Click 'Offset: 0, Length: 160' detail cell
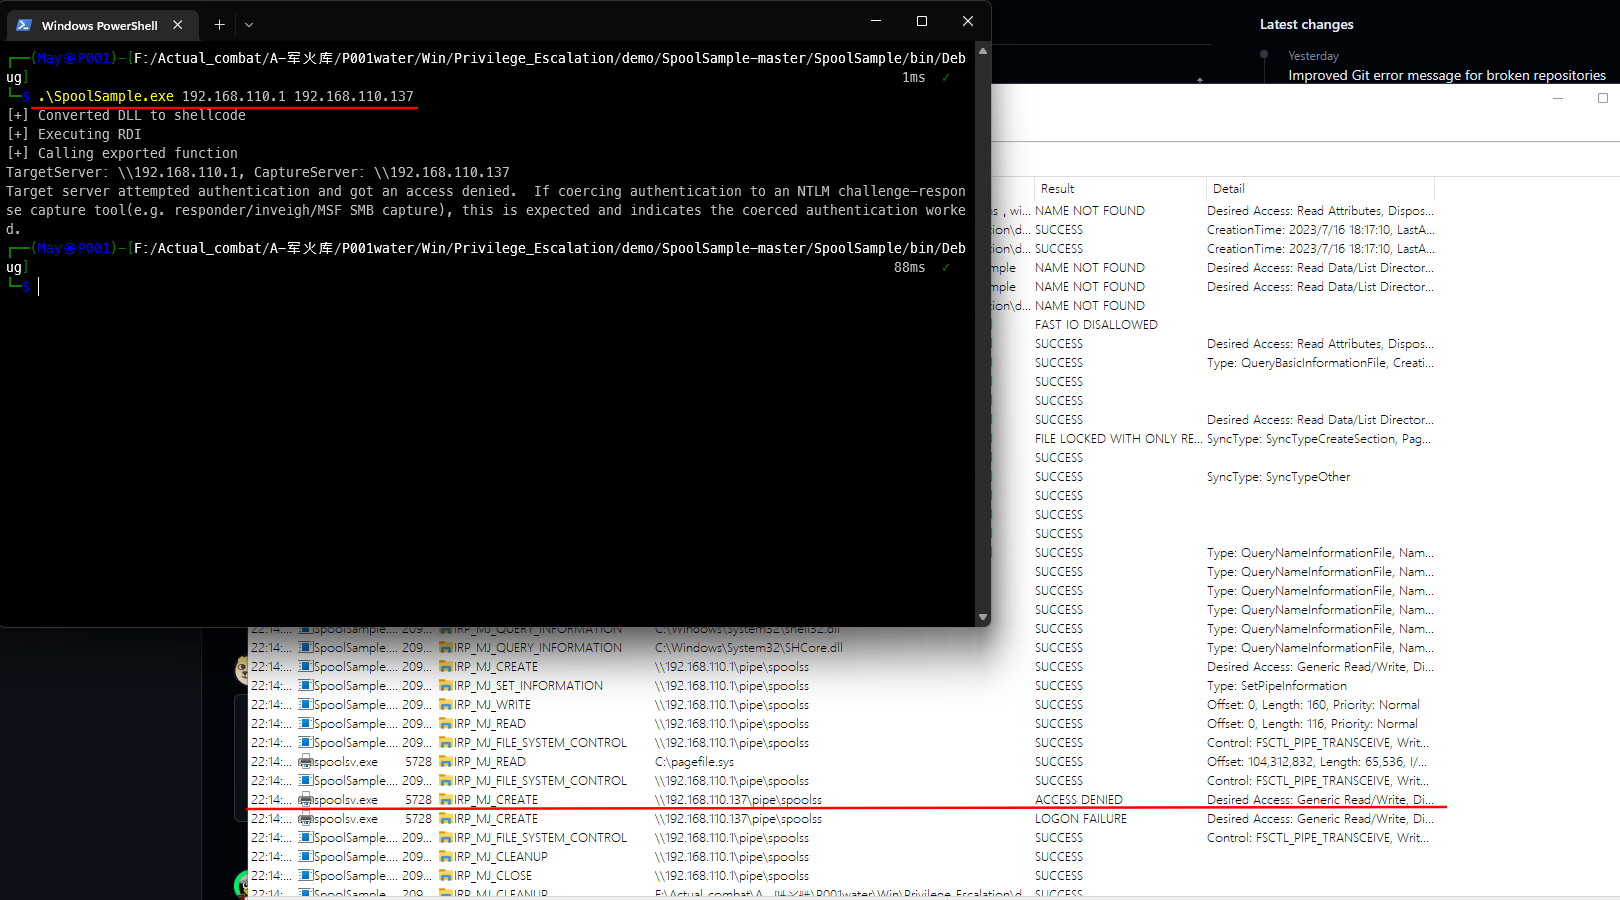This screenshot has height=900, width=1620. click(x=1313, y=704)
